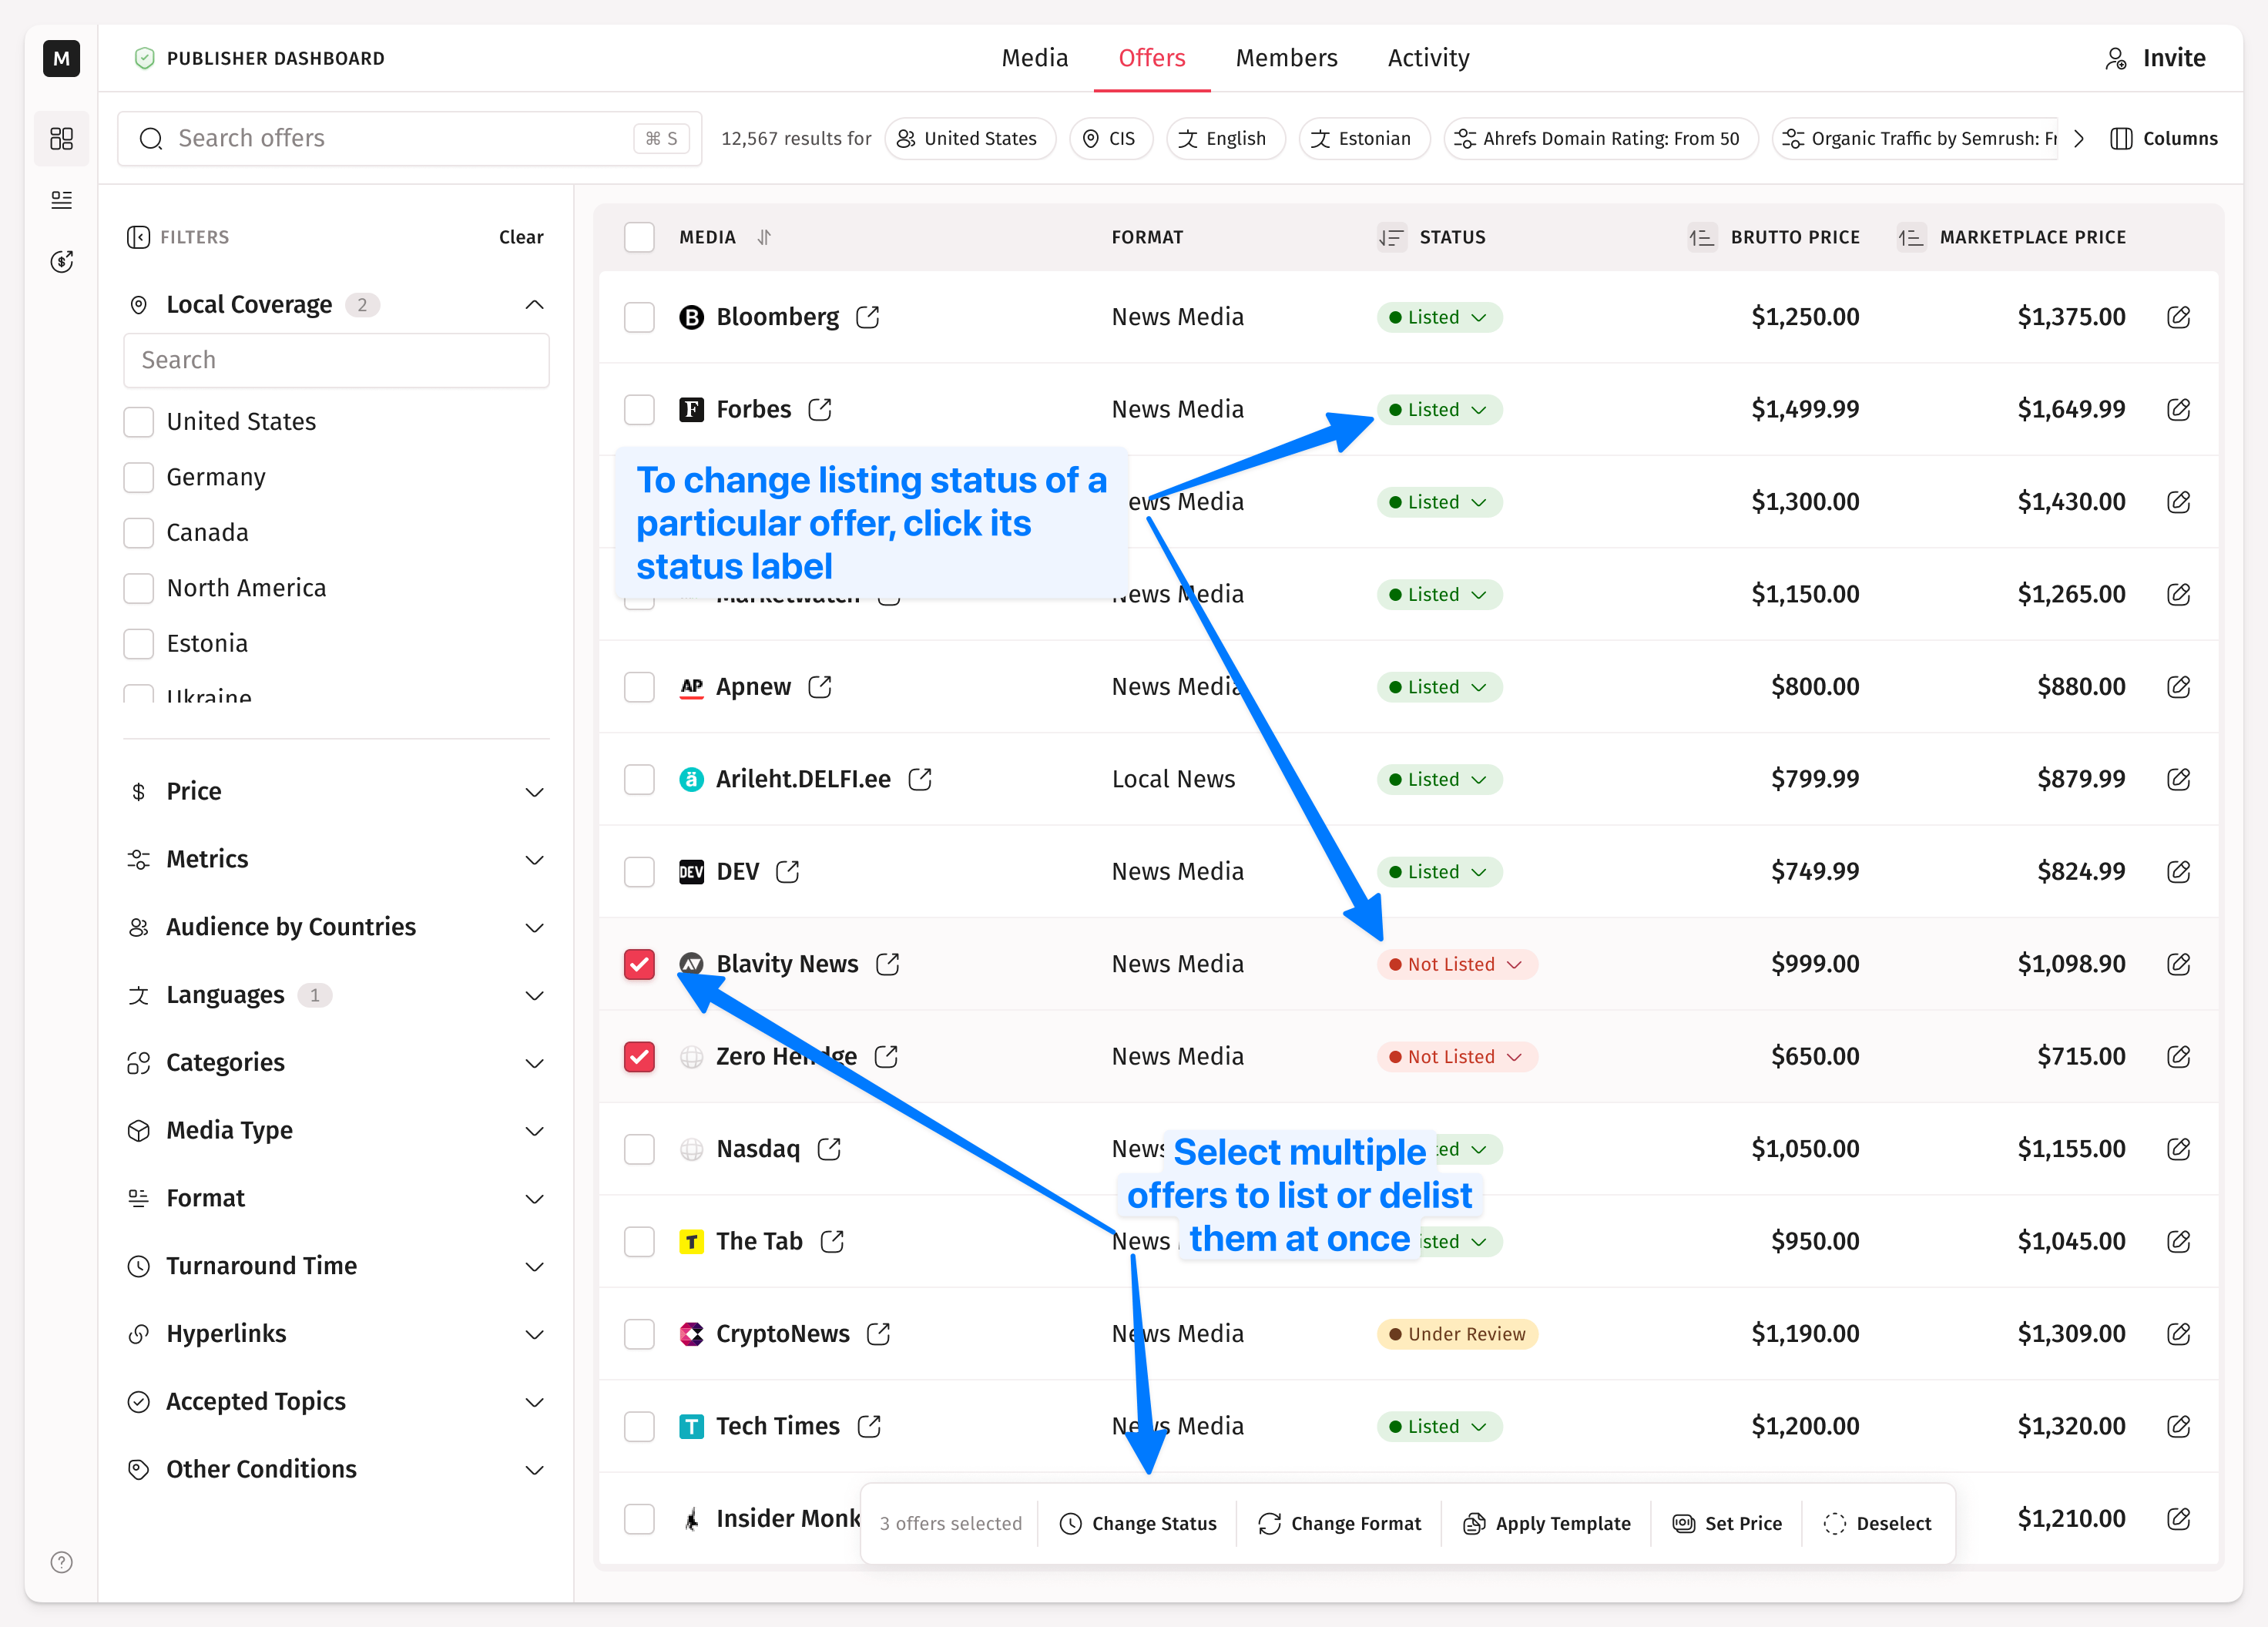Viewport: 2268px width, 1627px height.
Task: Focus the Search offers field
Action: click(400, 138)
